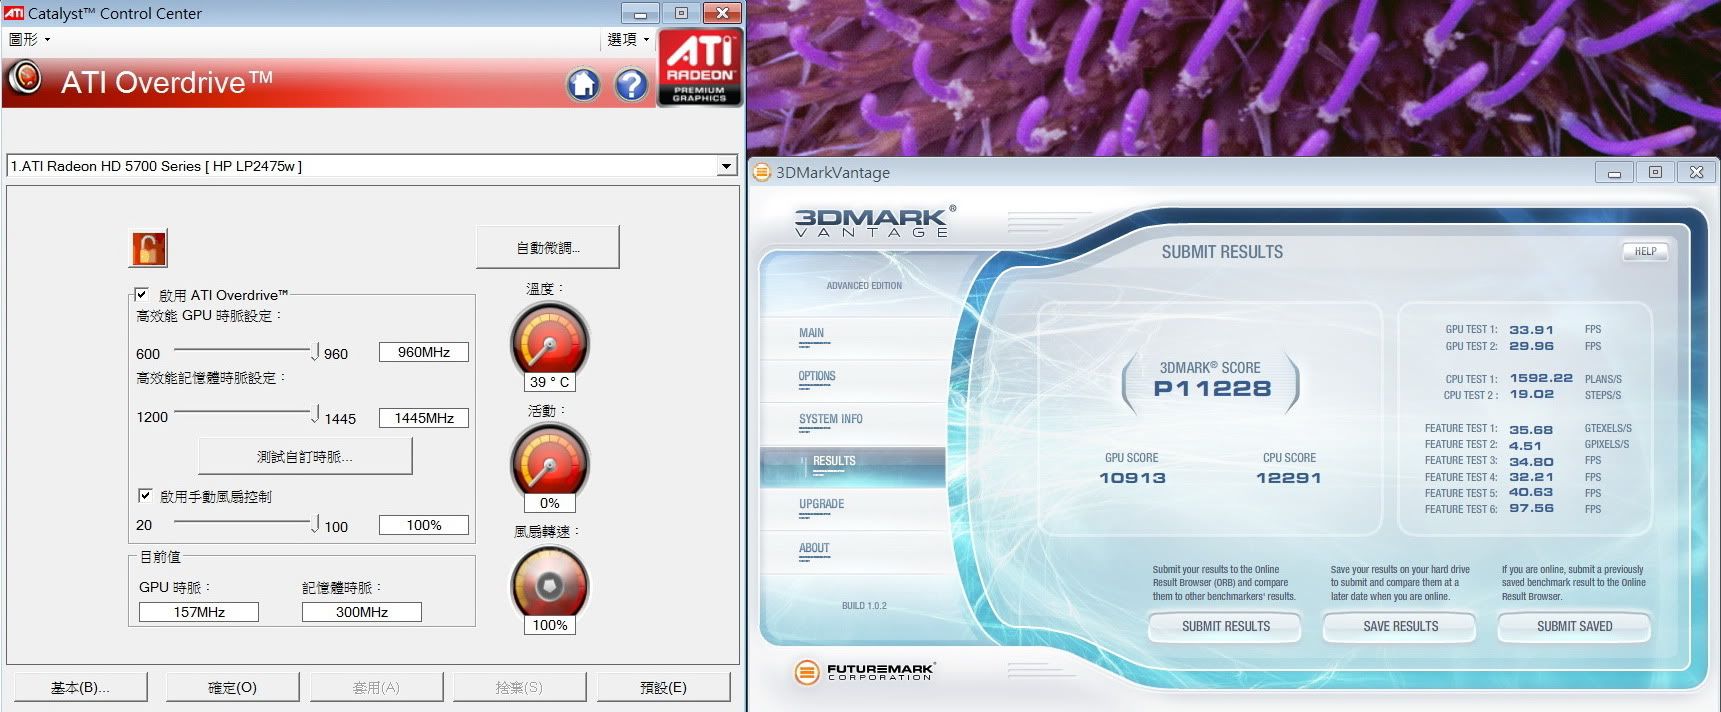Click the 960MHz GPU clock value field
The image size is (1721, 712).
click(x=423, y=352)
